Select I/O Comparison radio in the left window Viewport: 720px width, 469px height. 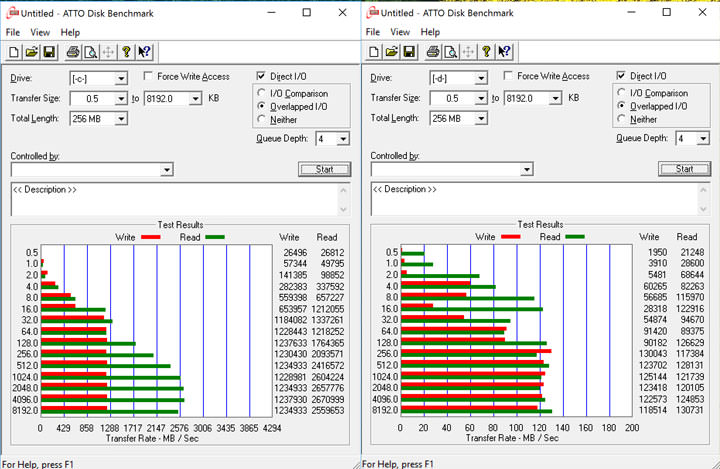[262, 93]
